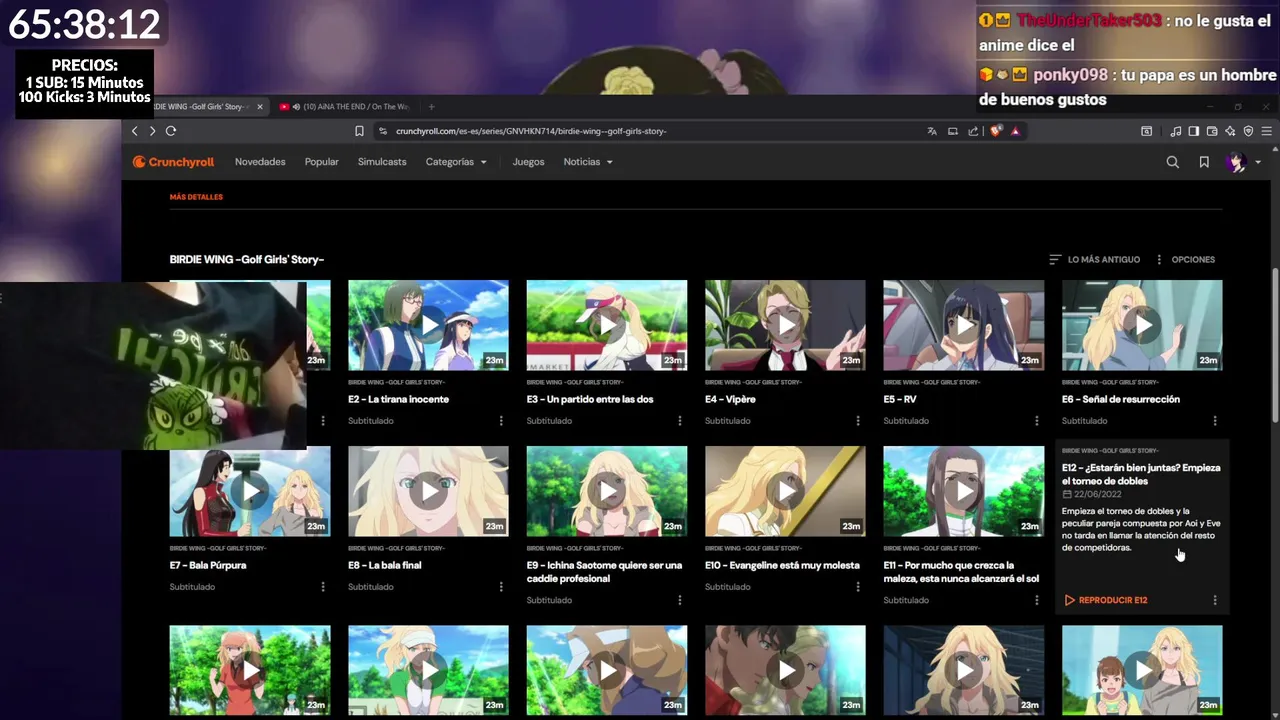This screenshot has height=720, width=1280.
Task: Open the three-dot menu for E11 episode
Action: [1036, 600]
